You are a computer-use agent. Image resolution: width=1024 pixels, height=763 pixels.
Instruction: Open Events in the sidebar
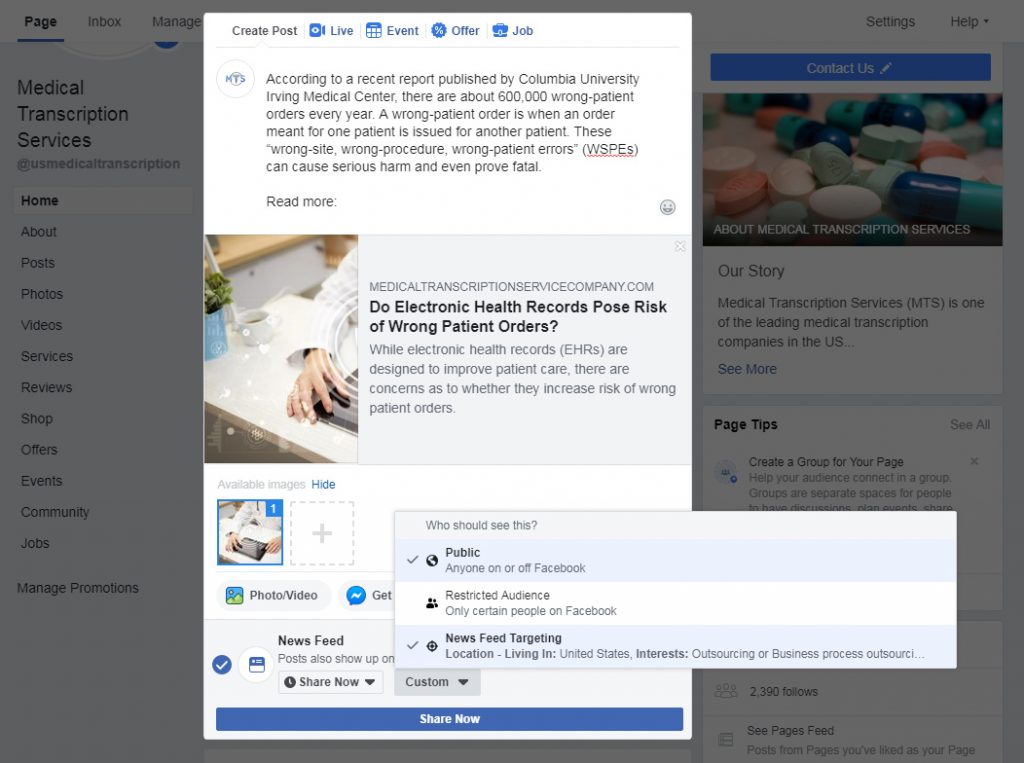42,481
